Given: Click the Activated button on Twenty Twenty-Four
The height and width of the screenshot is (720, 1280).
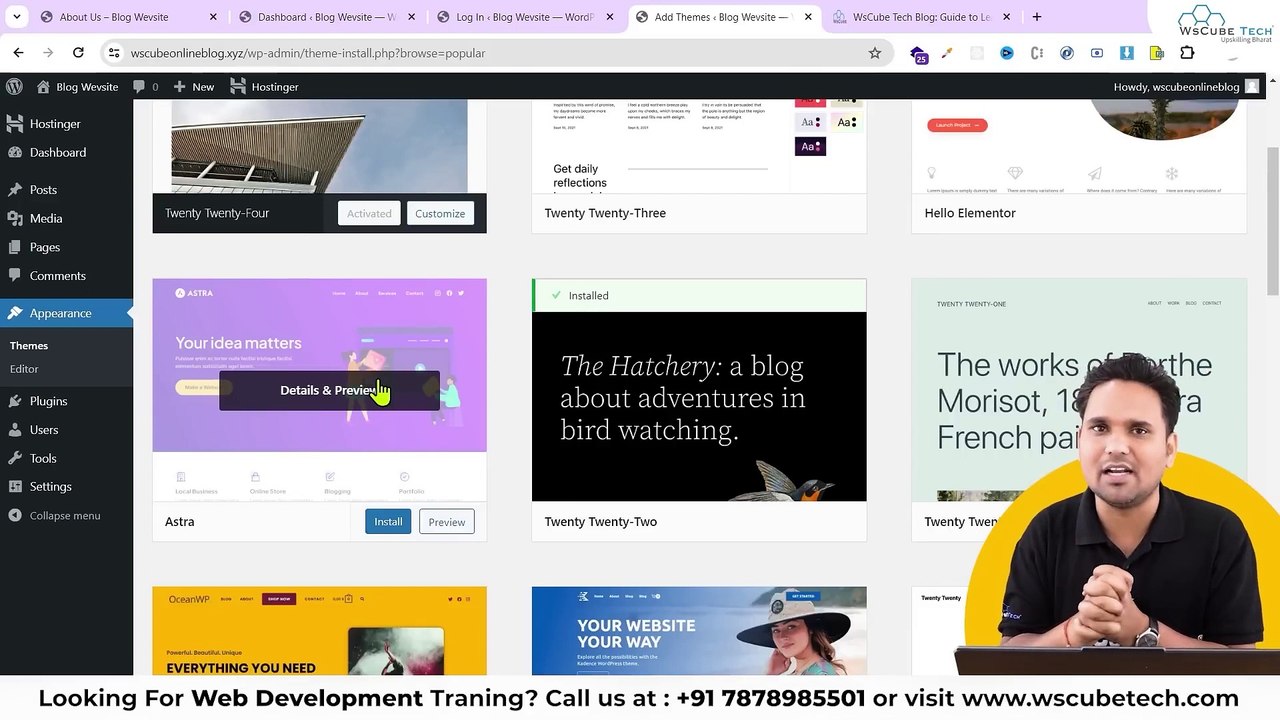Looking at the screenshot, I should click(x=369, y=213).
